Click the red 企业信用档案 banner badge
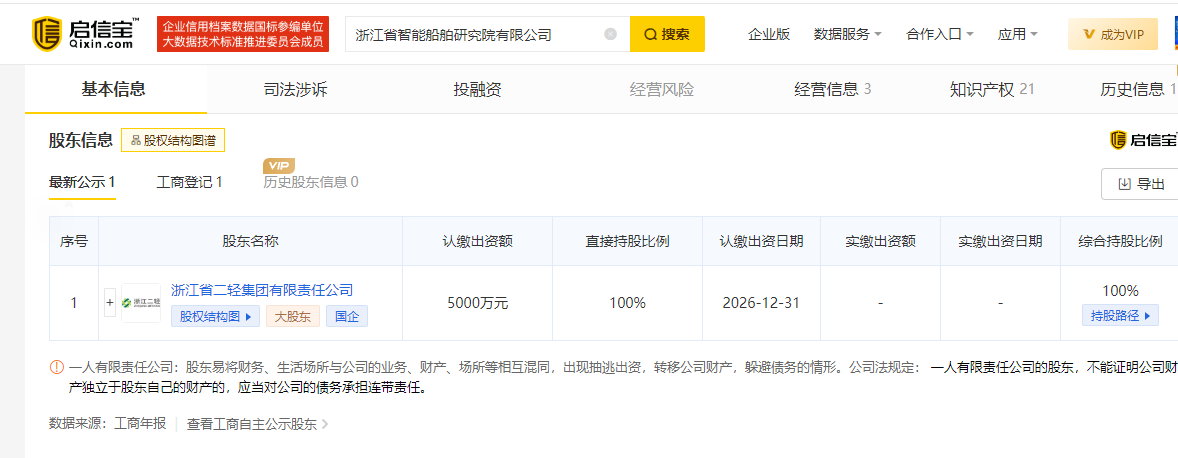This screenshot has height=458, width=1178. pos(243,34)
